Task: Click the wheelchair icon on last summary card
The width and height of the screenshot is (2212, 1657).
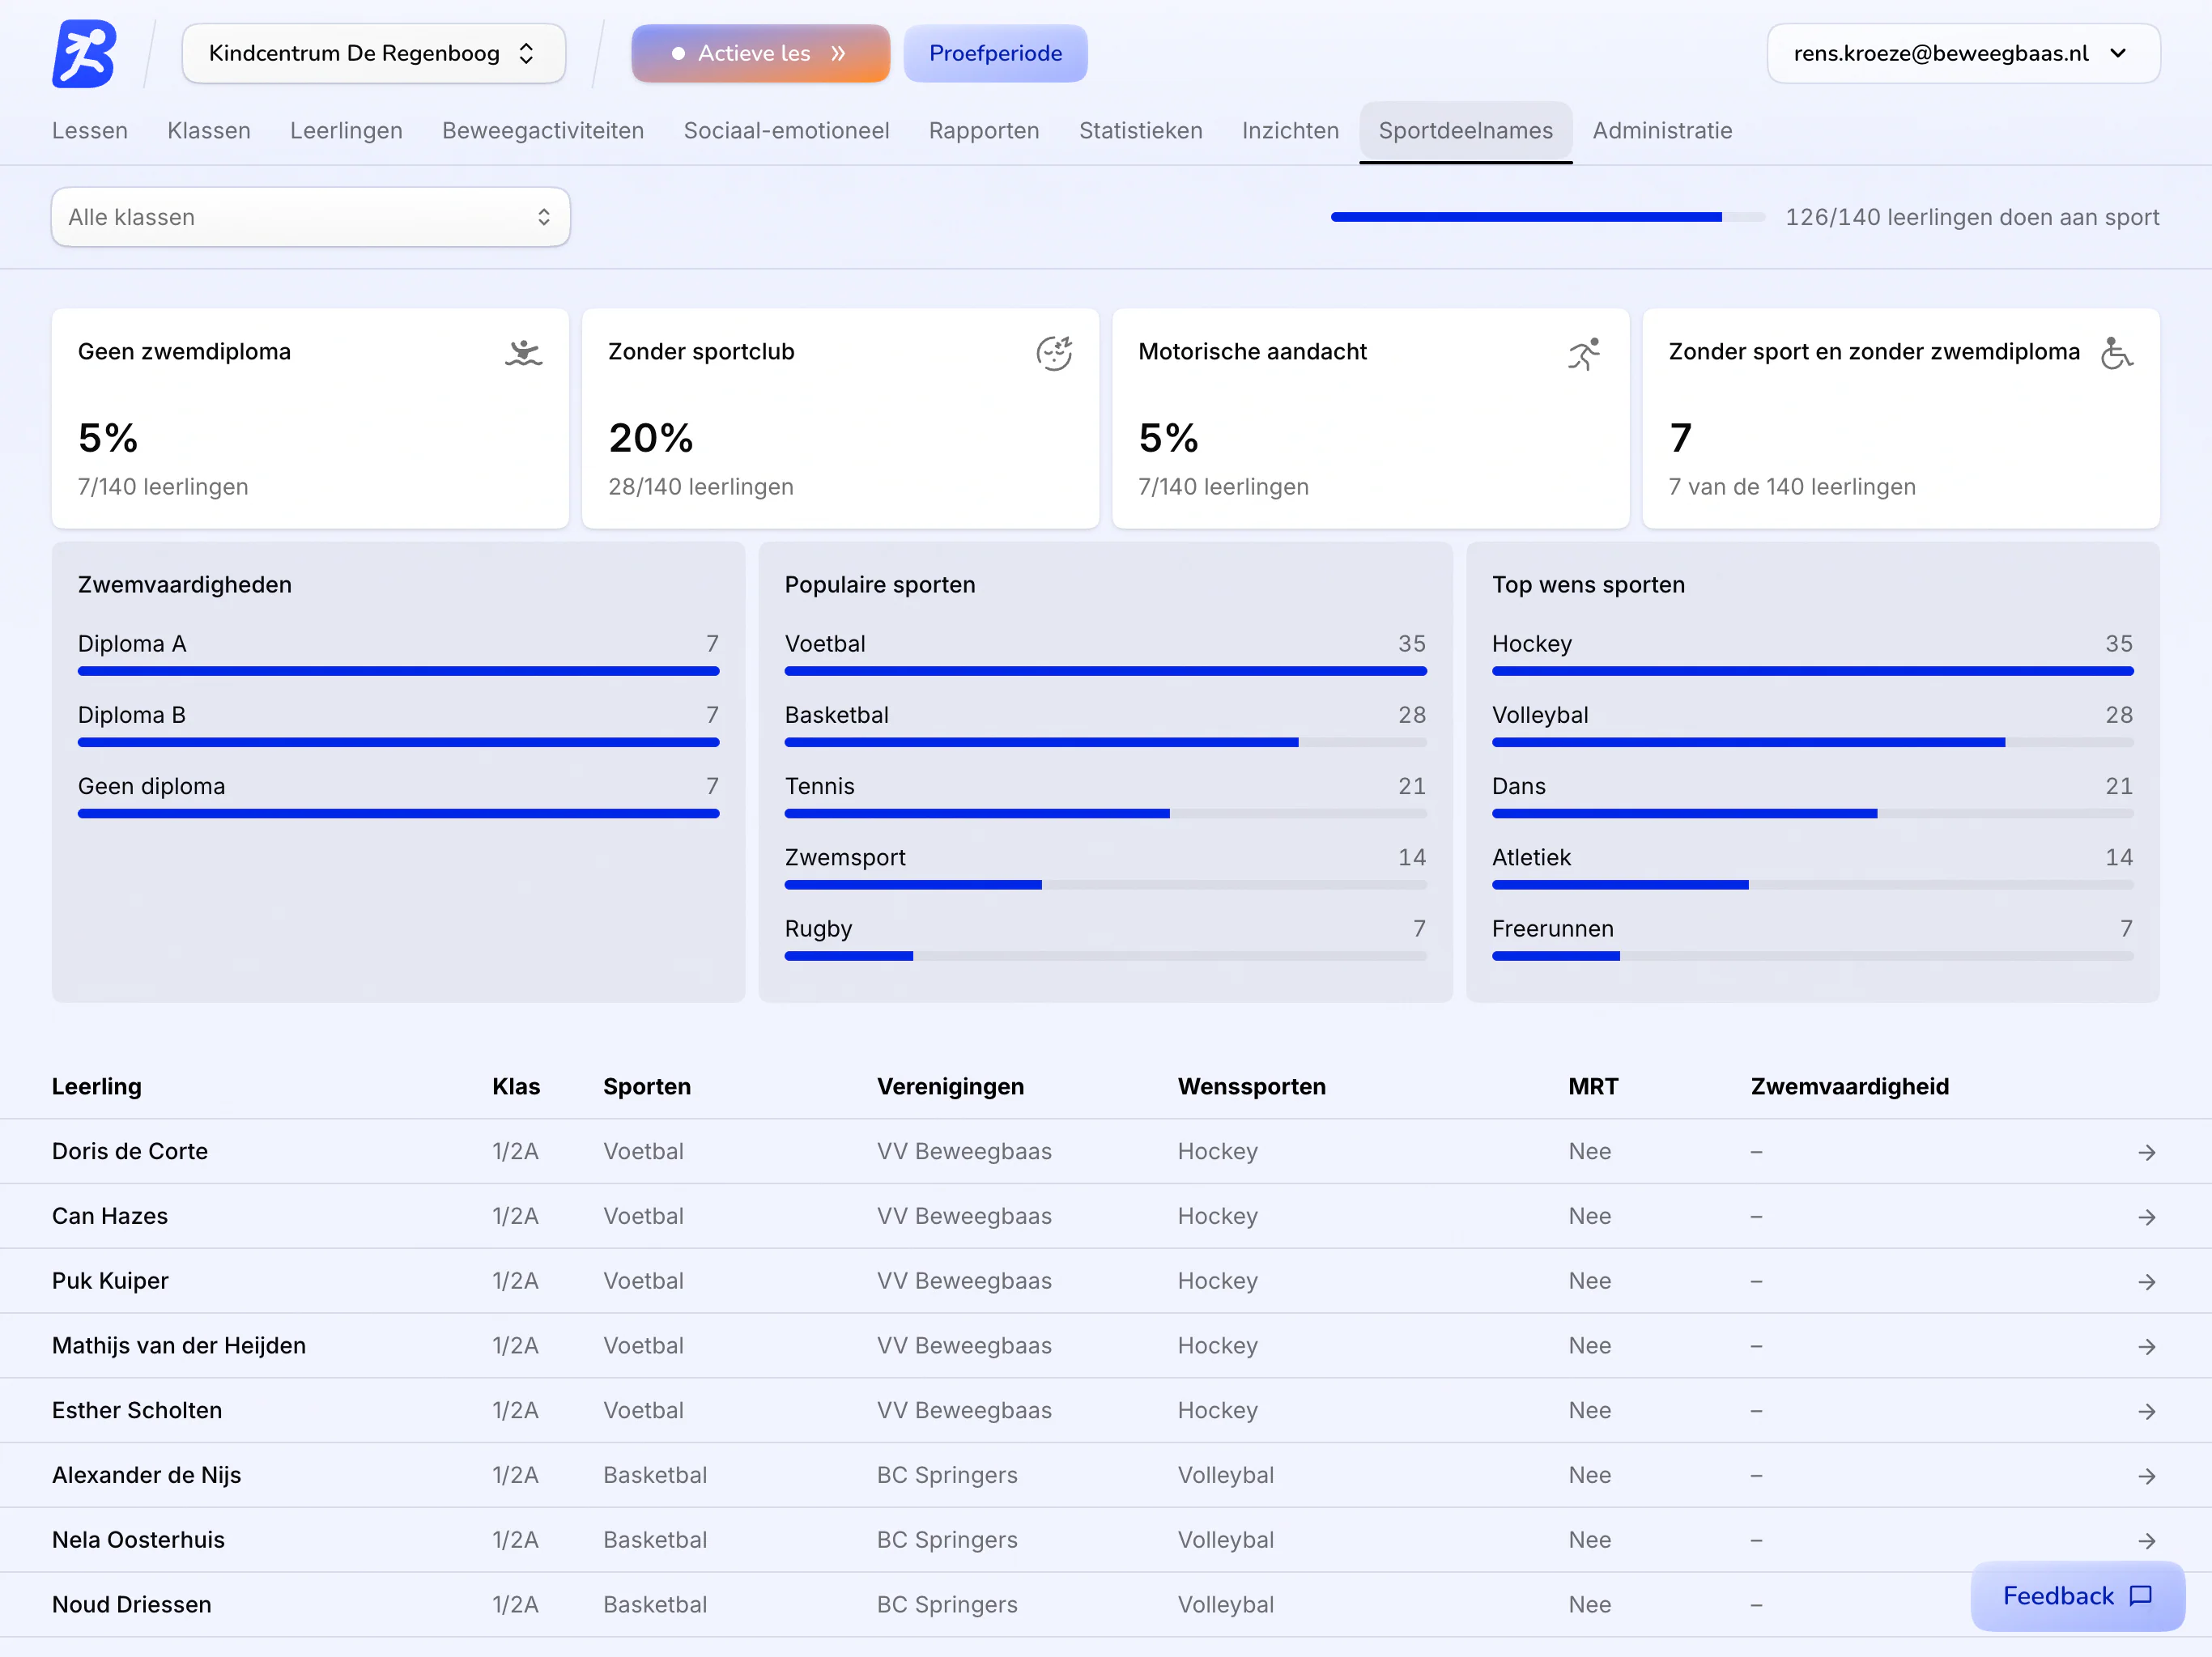Action: pyautogui.click(x=2116, y=353)
